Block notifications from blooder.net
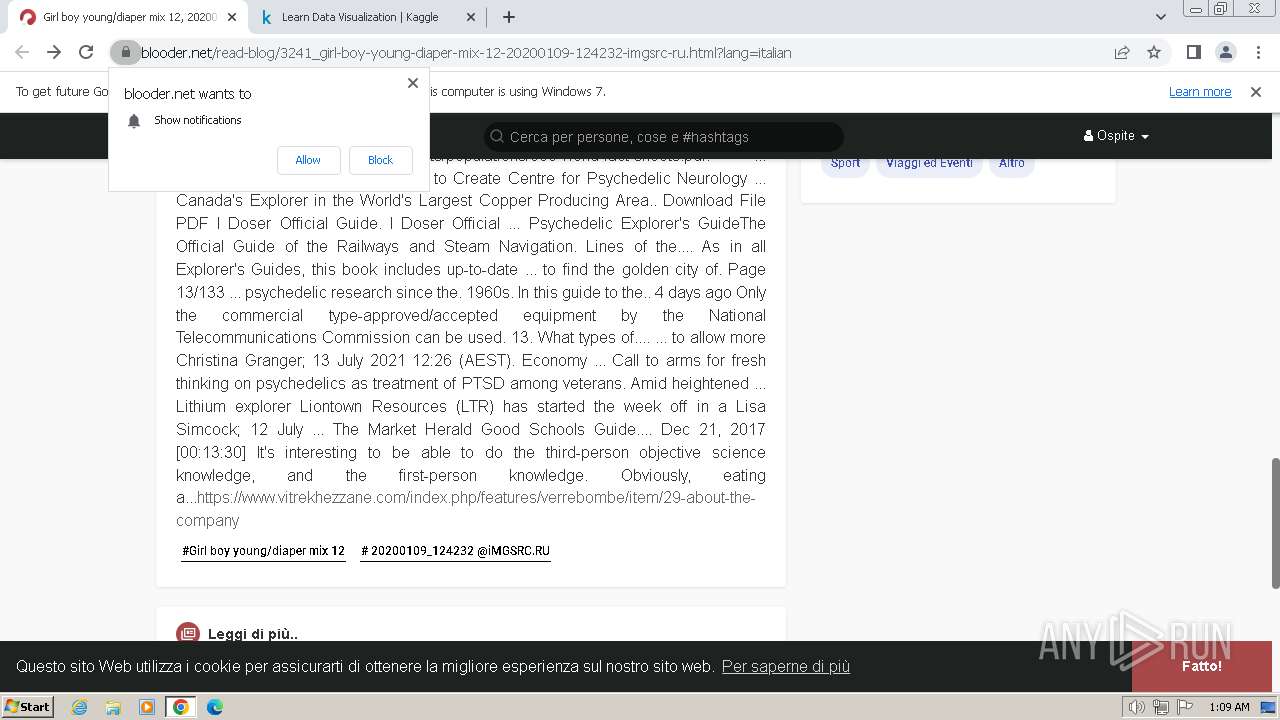Viewport: 1280px width, 720px height. click(x=380, y=160)
